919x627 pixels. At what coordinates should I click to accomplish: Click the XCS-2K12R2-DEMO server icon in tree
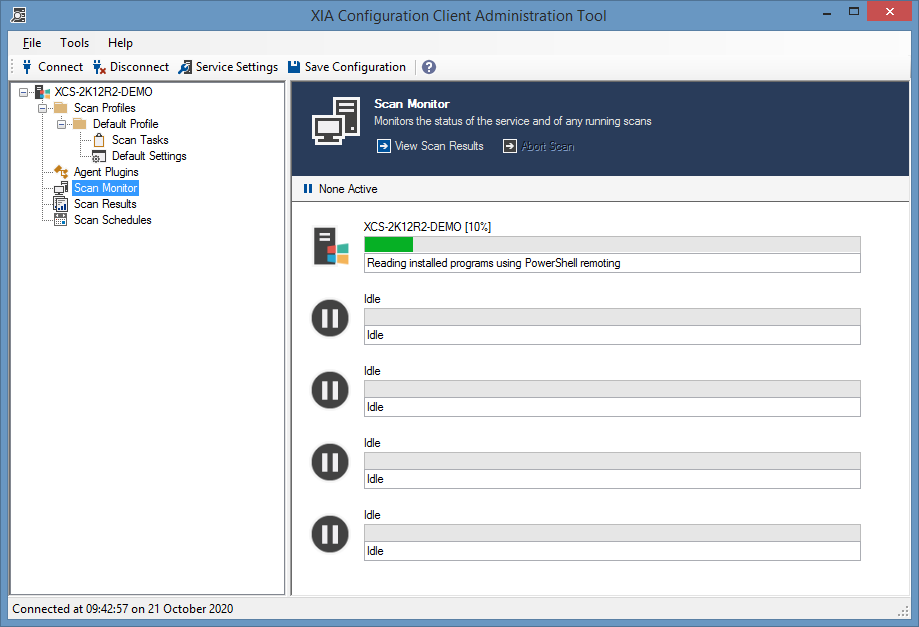click(x=42, y=92)
